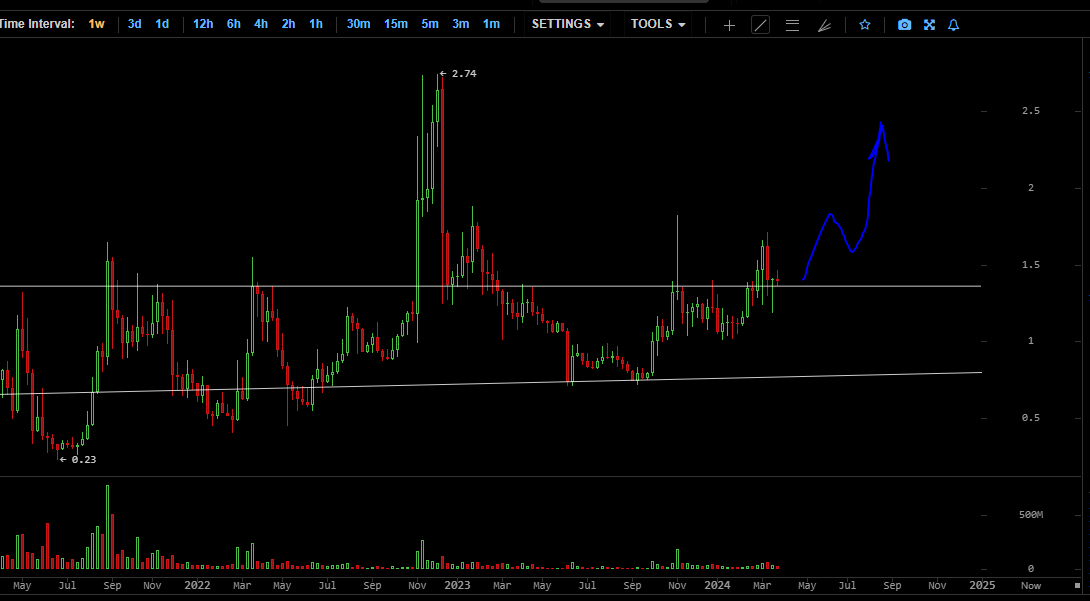Open the TOOLS dropdown
The image size is (1090, 601).
[658, 24]
